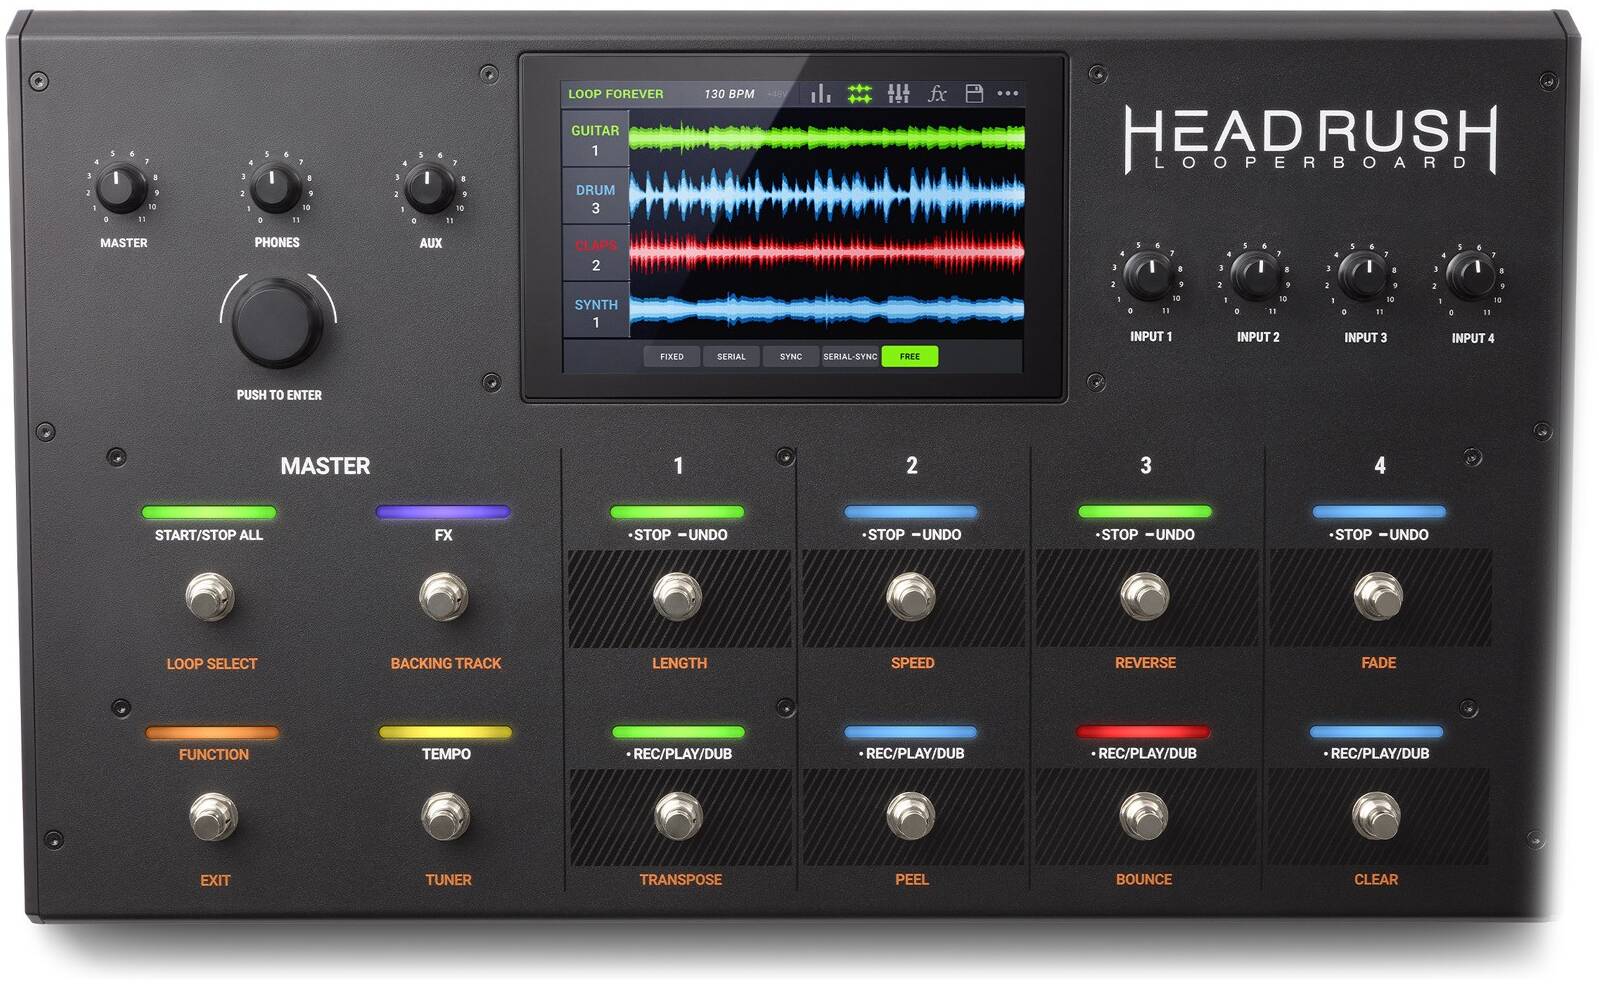The image size is (1599, 984).
Task: Hit track 4 STOP-UNDO footswitch
Action: [1378, 596]
